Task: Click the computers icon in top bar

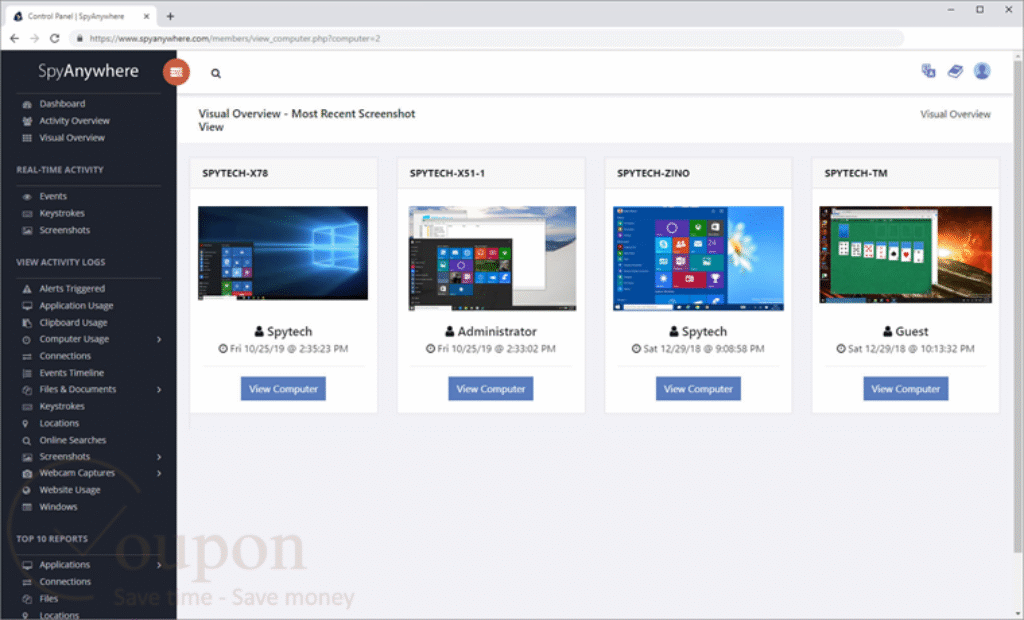Action: pyautogui.click(x=928, y=71)
